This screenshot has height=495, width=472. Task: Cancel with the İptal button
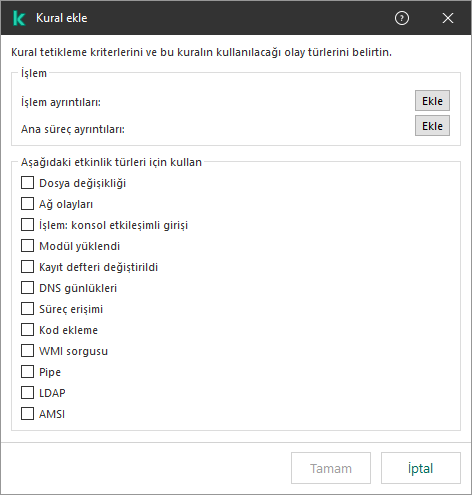pyautogui.click(x=421, y=468)
